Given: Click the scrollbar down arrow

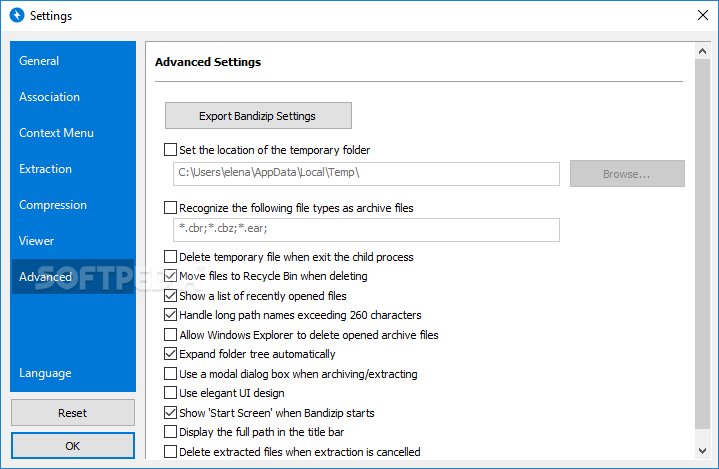Looking at the screenshot, I should click(x=702, y=451).
